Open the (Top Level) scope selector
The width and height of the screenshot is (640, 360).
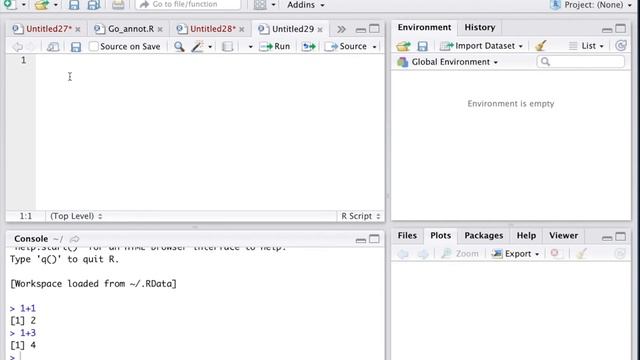76,216
